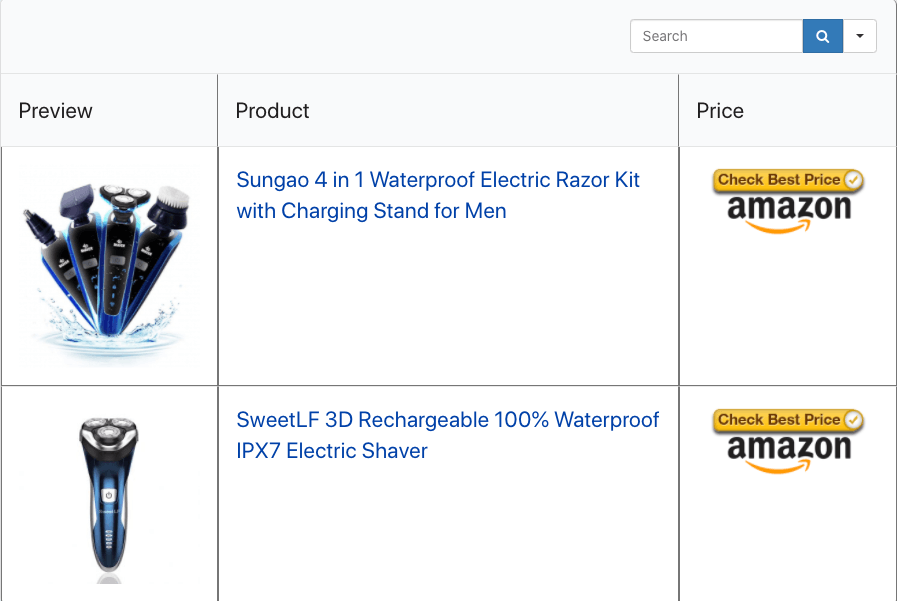The image size is (897, 601).
Task: Click the nose trimmer attachment in Sungao image
Action: [35, 222]
